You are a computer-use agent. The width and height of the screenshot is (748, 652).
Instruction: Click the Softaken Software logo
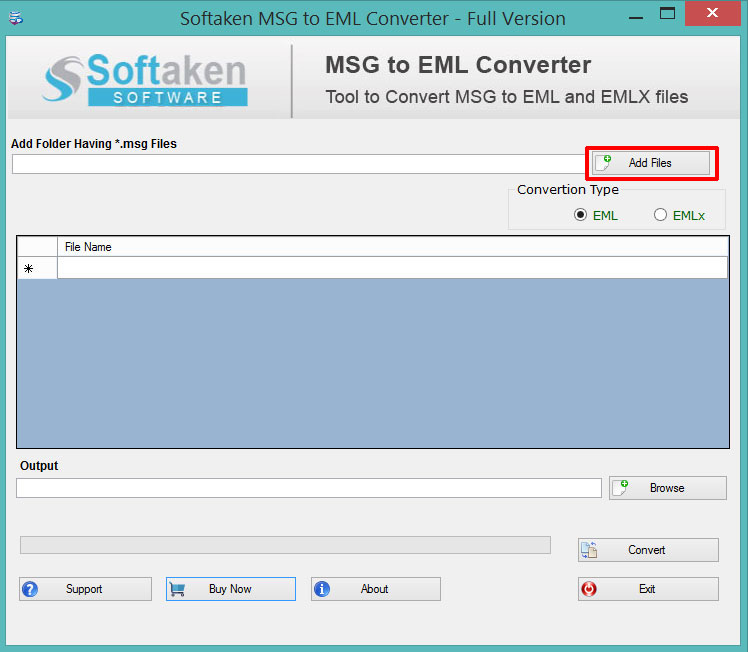pyautogui.click(x=145, y=79)
